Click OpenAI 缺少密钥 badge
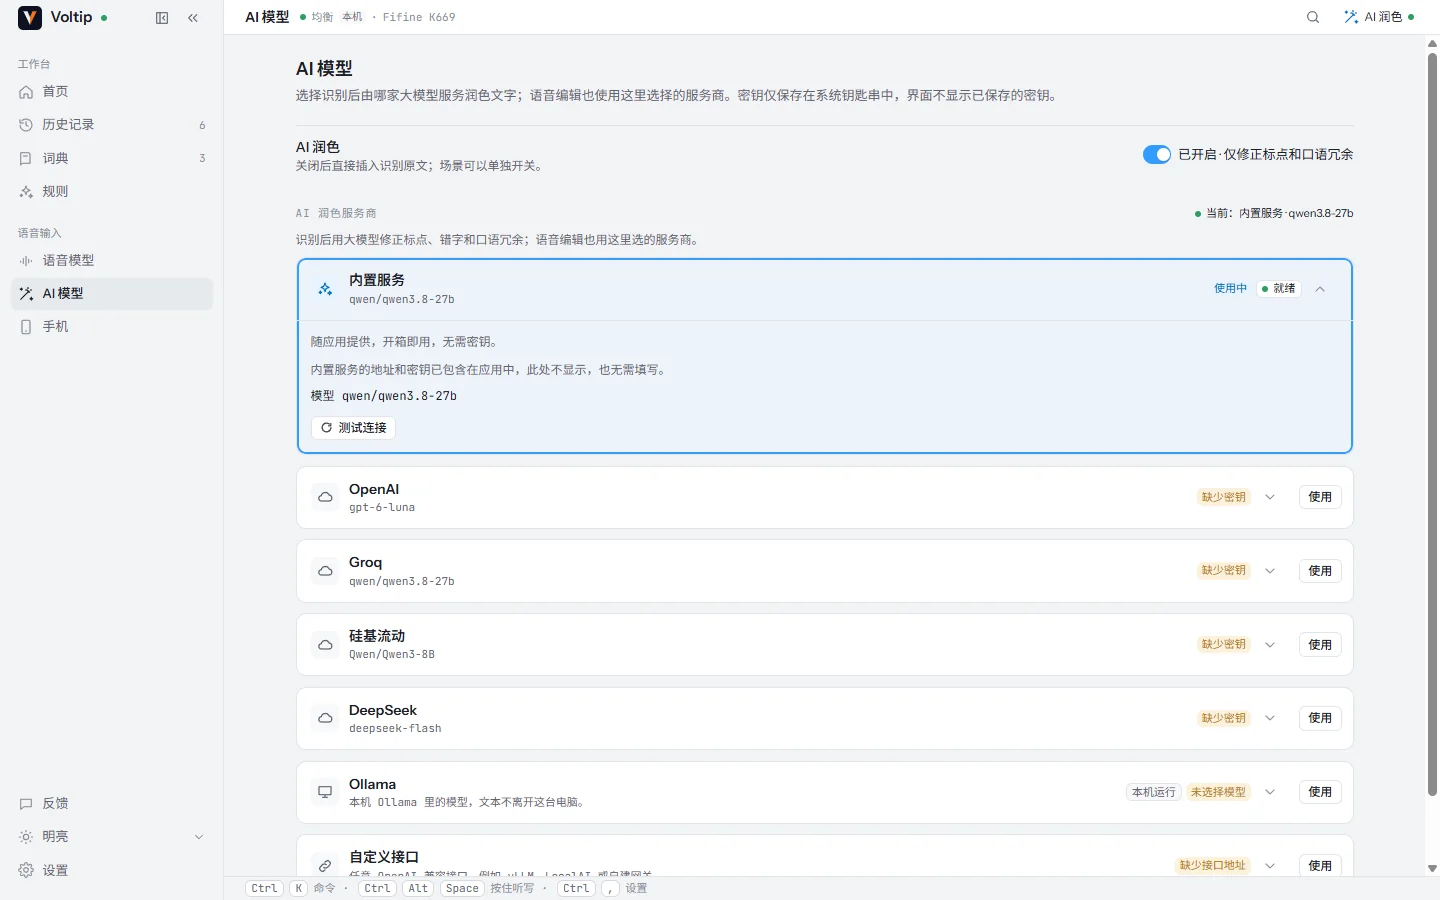This screenshot has height=900, width=1440. 1224,497
